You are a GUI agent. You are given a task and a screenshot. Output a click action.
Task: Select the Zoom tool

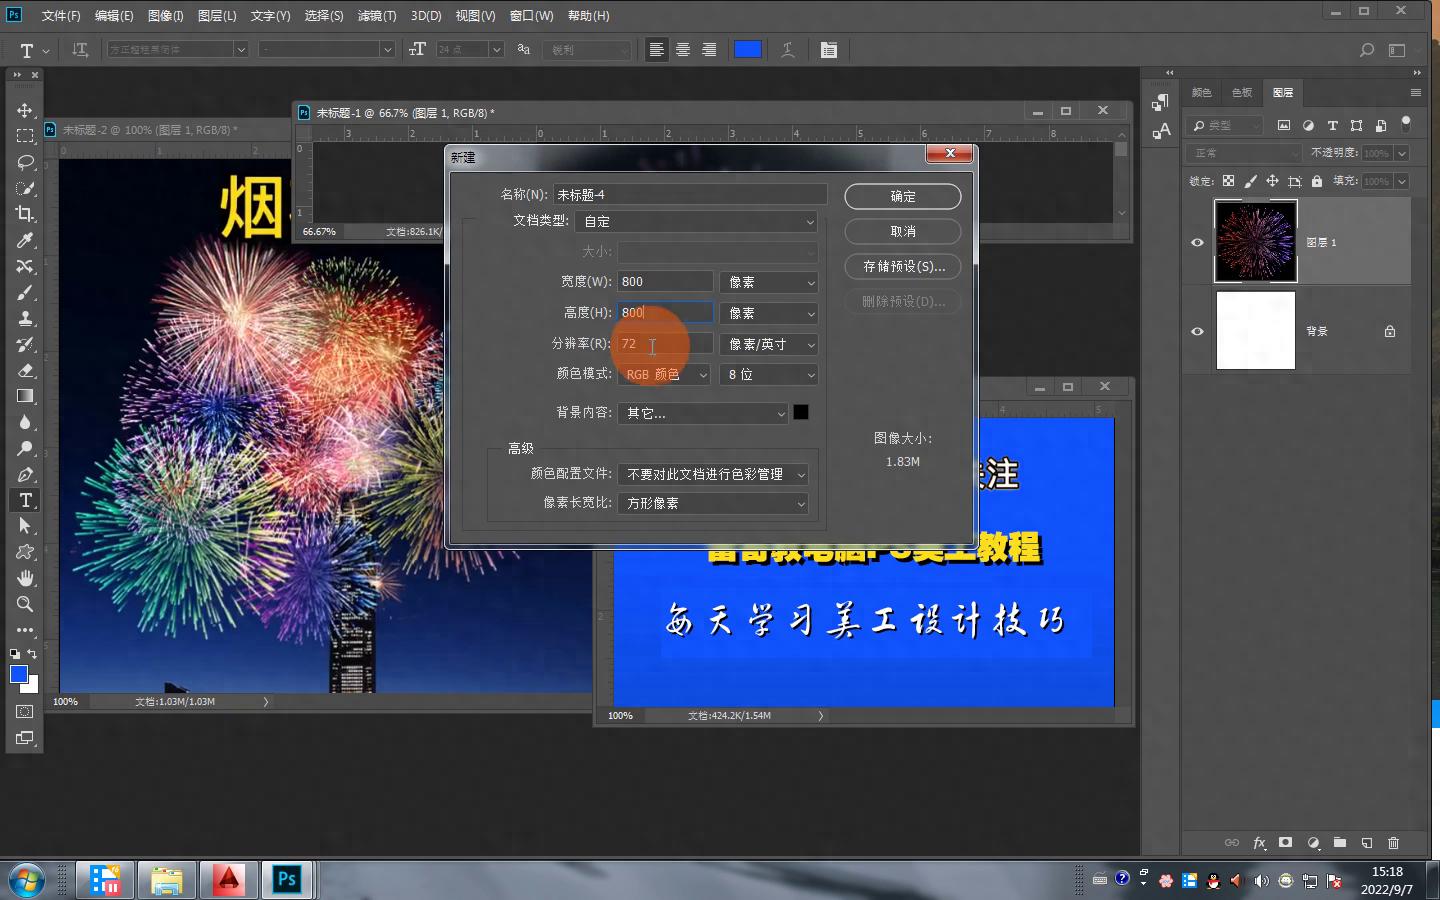pos(25,604)
